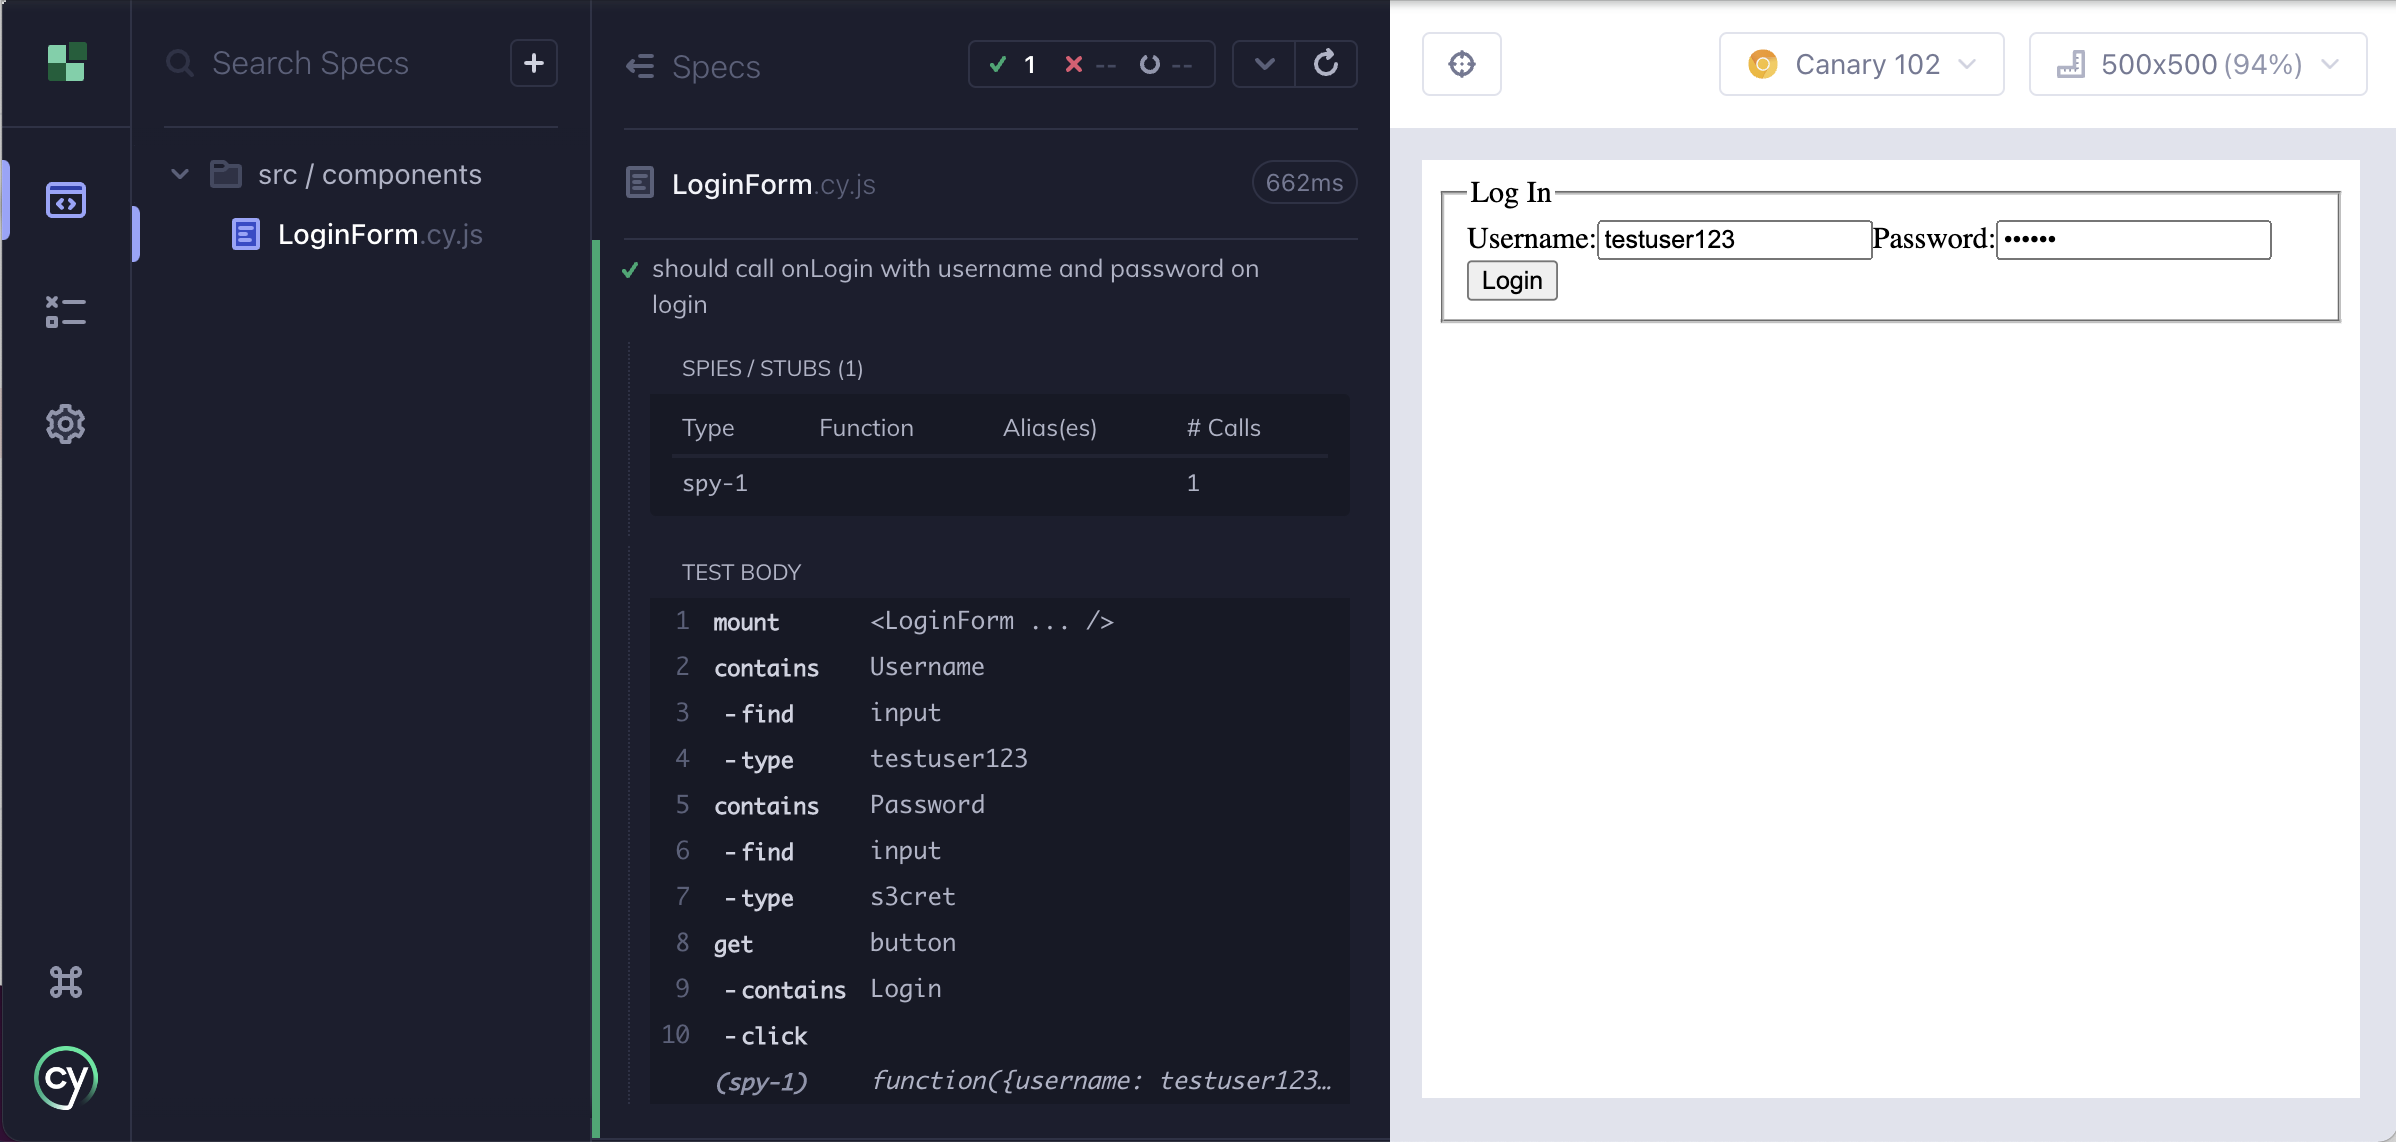Click the Password label in form
The height and width of the screenshot is (1142, 2396).
coord(1934,239)
